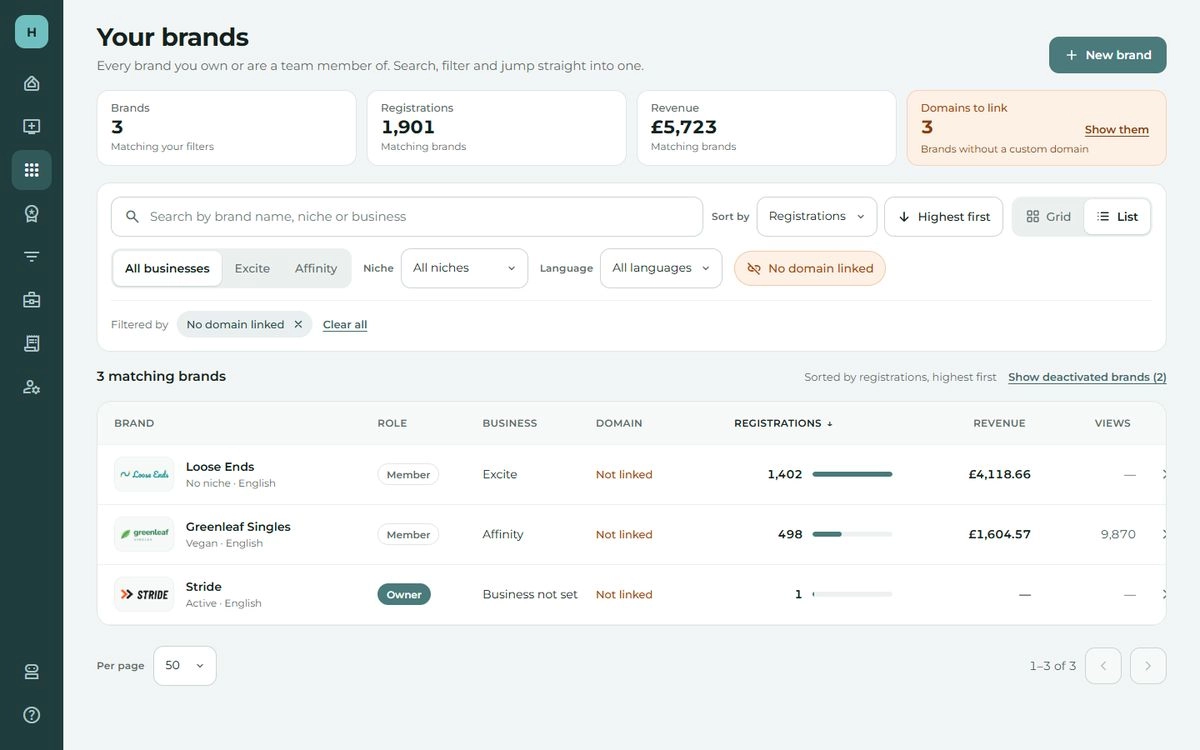The image size is (1200, 750).
Task: Open the Per page 50 dropdown
Action: click(185, 666)
